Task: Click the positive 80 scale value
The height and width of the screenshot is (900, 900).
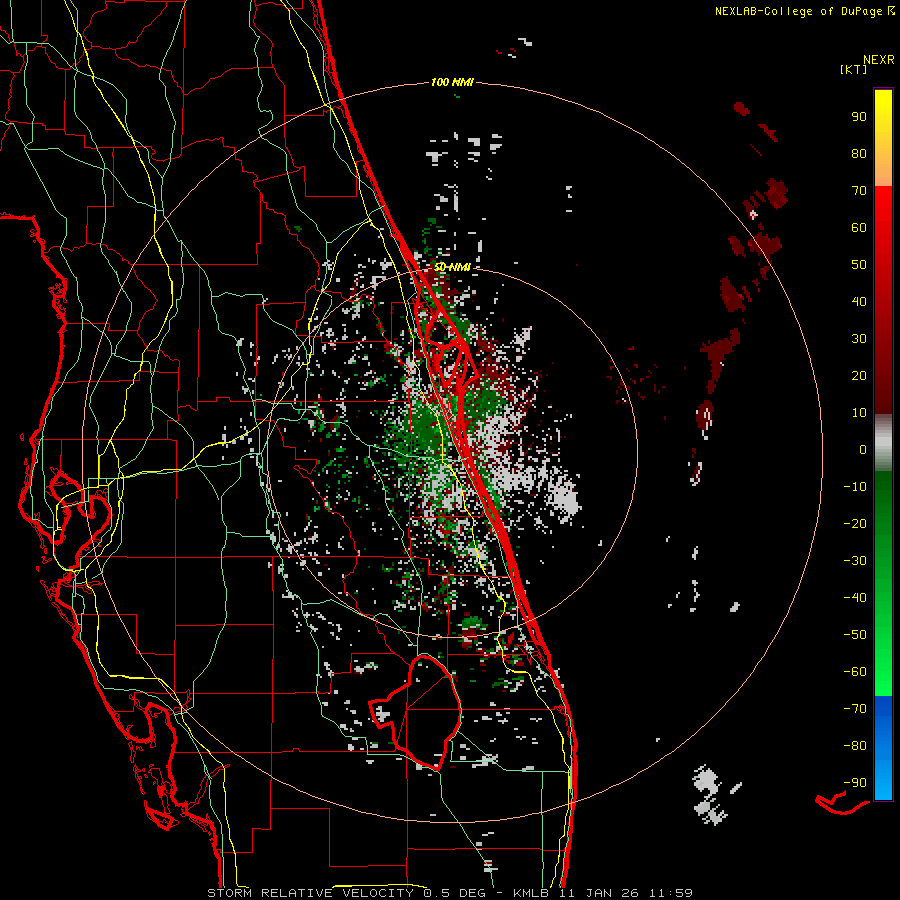Action: (x=859, y=153)
